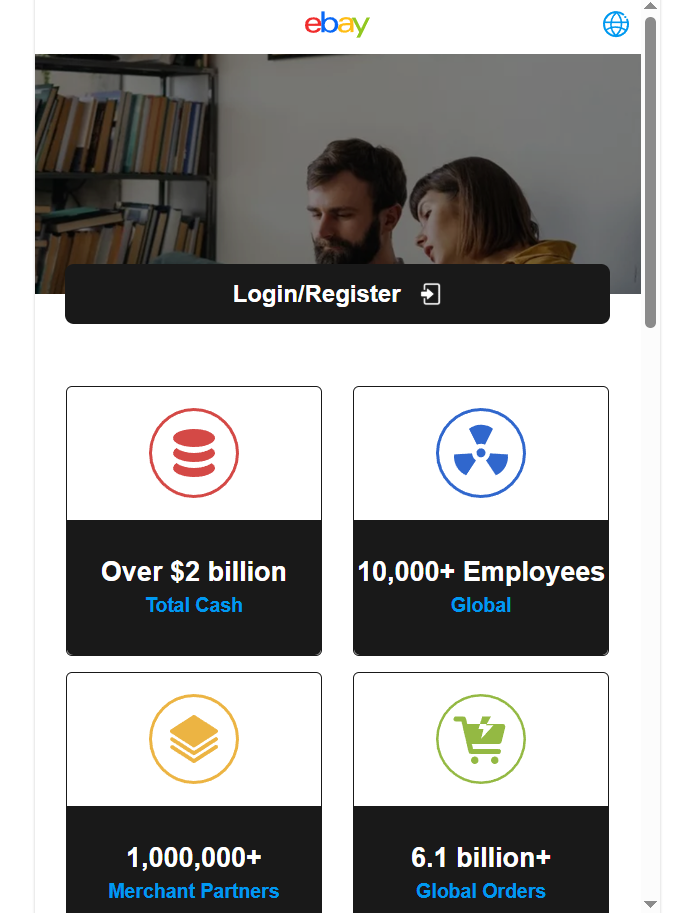The width and height of the screenshot is (677, 913).
Task: Click the scrollbar up arrow
Action: pyautogui.click(x=650, y=6)
